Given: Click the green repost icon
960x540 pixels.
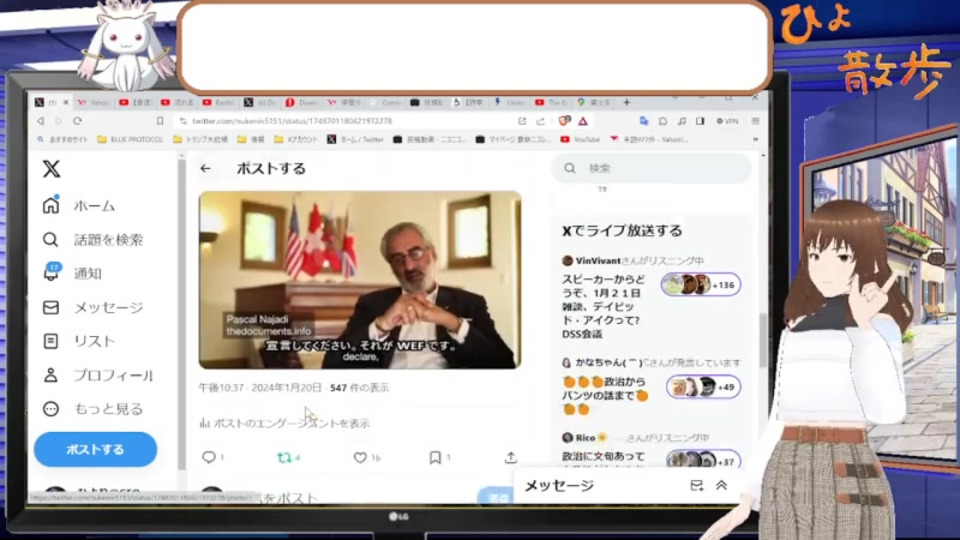Looking at the screenshot, I should coord(284,457).
